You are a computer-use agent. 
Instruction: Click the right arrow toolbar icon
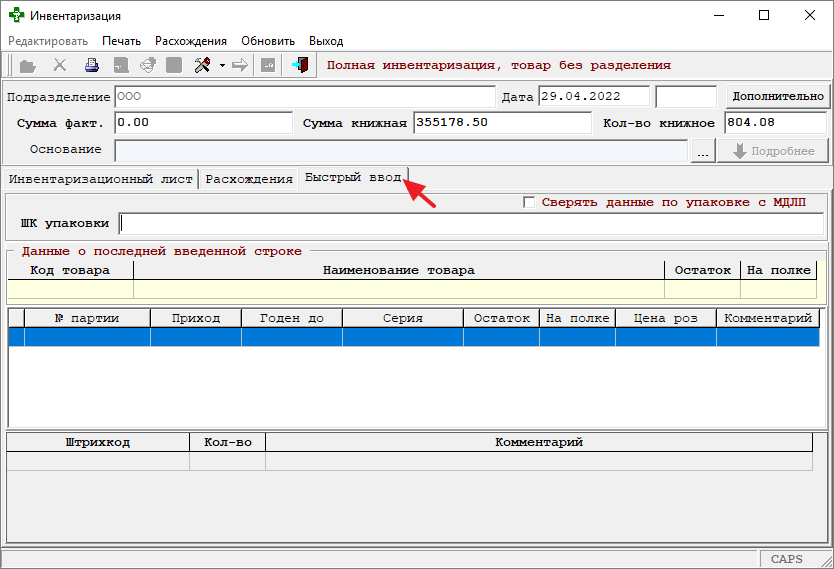[x=240, y=65]
